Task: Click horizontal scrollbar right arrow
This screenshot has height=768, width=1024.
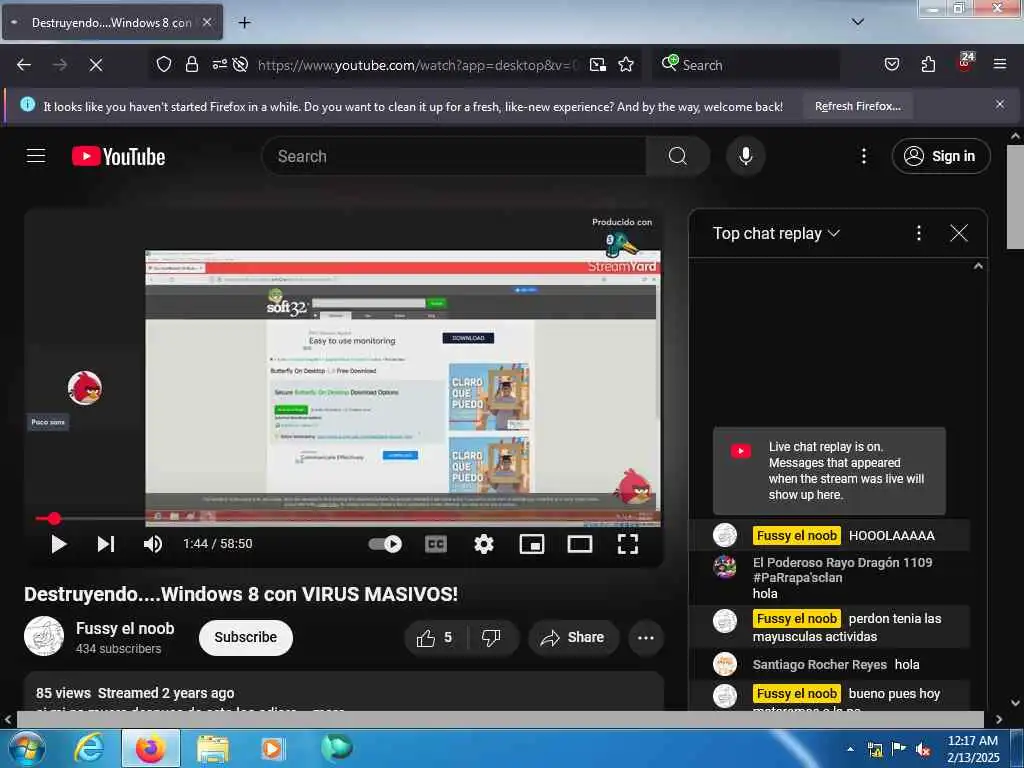Action: tap(998, 719)
